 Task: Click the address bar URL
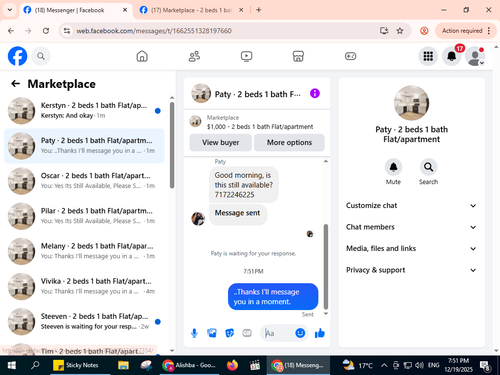click(x=154, y=31)
